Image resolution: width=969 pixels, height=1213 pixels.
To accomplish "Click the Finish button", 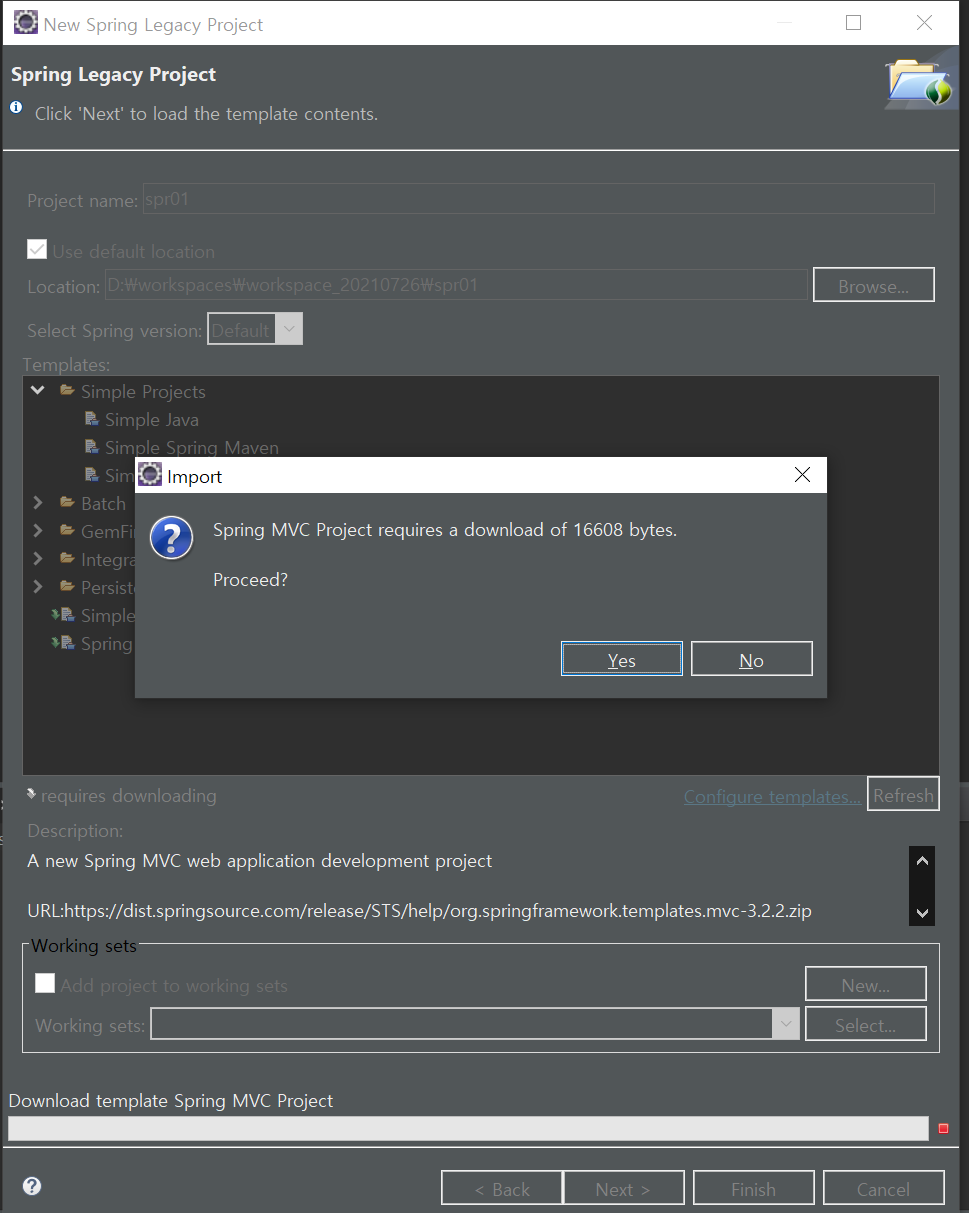I will (753, 1188).
